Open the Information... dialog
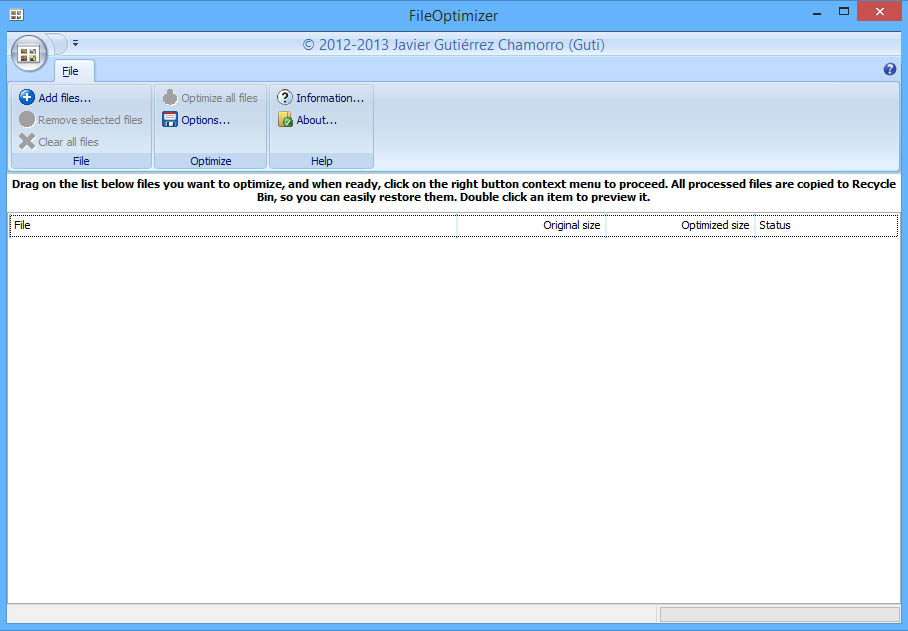 (329, 98)
